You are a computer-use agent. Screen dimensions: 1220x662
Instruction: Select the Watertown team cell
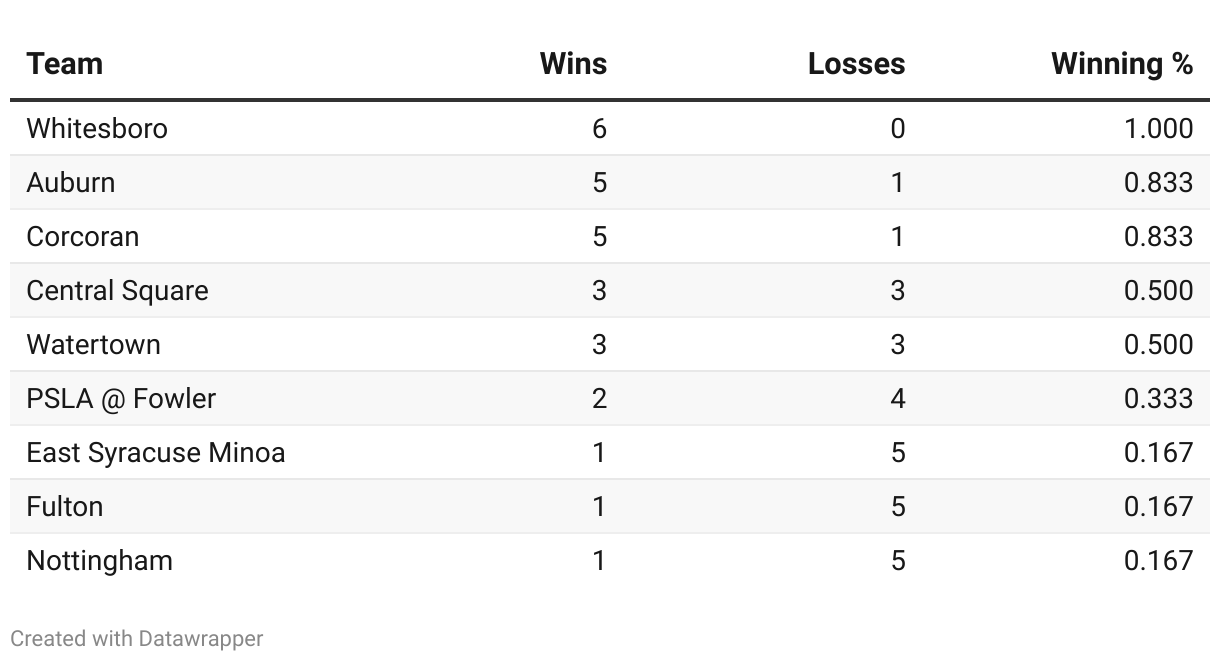pos(94,345)
